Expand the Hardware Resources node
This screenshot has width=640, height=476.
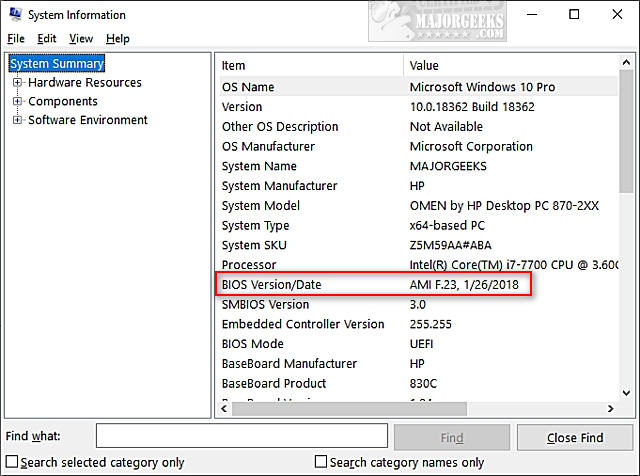17,82
